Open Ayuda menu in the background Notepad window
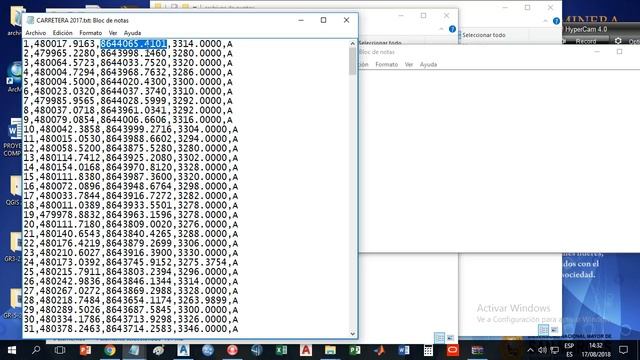This screenshot has height=360, width=640. [x=428, y=64]
